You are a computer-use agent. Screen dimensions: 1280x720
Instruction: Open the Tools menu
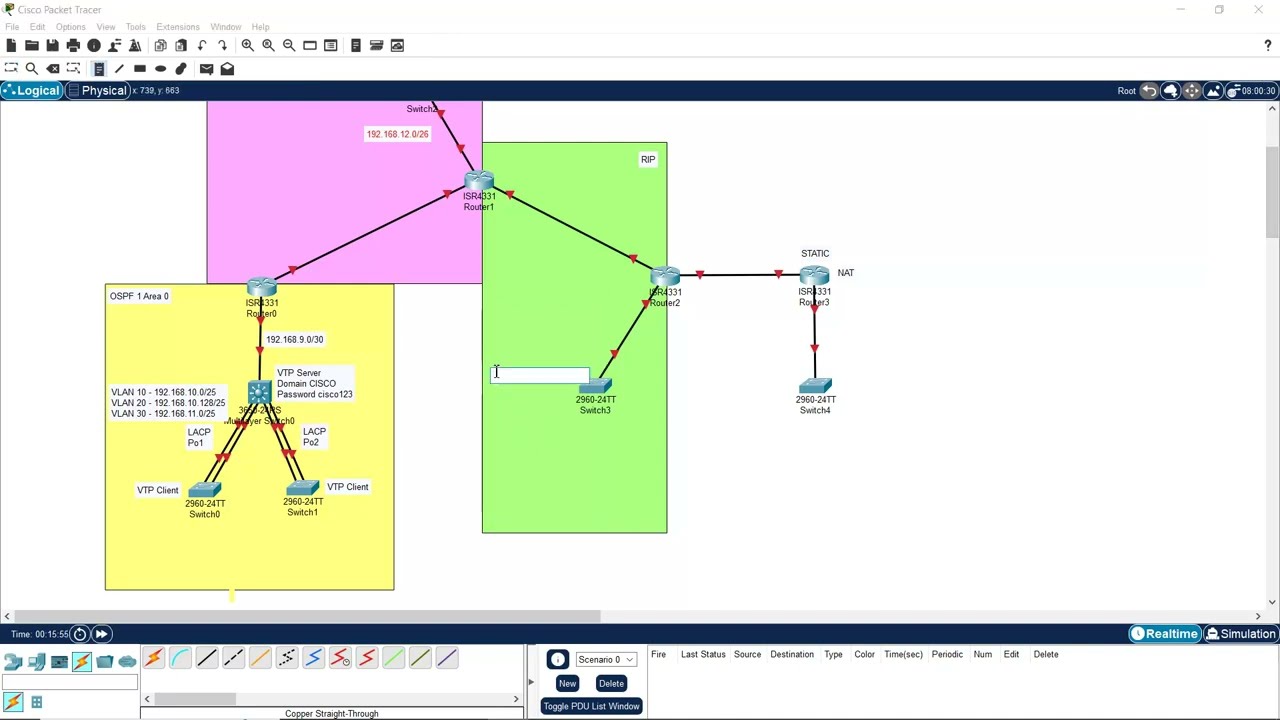click(135, 27)
